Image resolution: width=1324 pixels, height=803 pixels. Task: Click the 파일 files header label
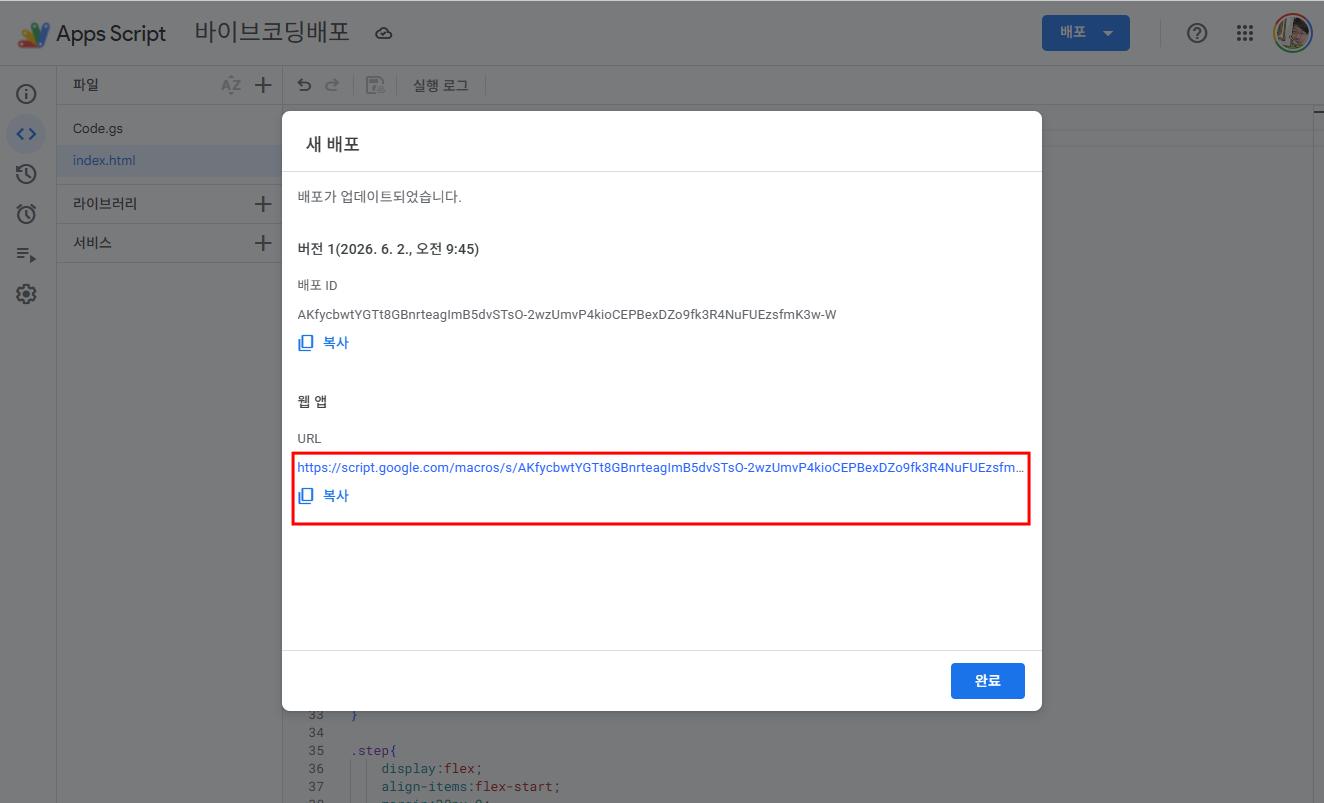coord(86,85)
